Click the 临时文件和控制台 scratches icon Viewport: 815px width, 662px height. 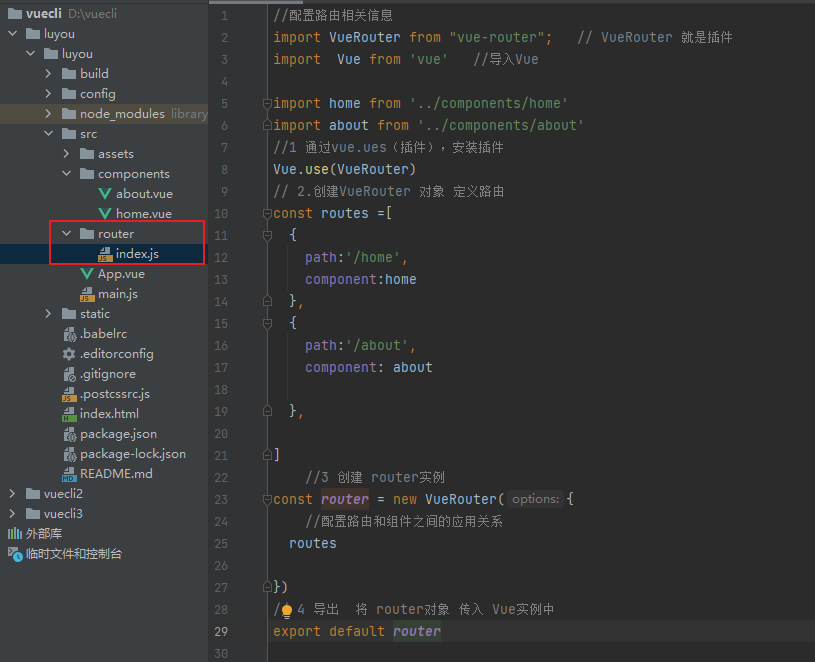pos(15,554)
